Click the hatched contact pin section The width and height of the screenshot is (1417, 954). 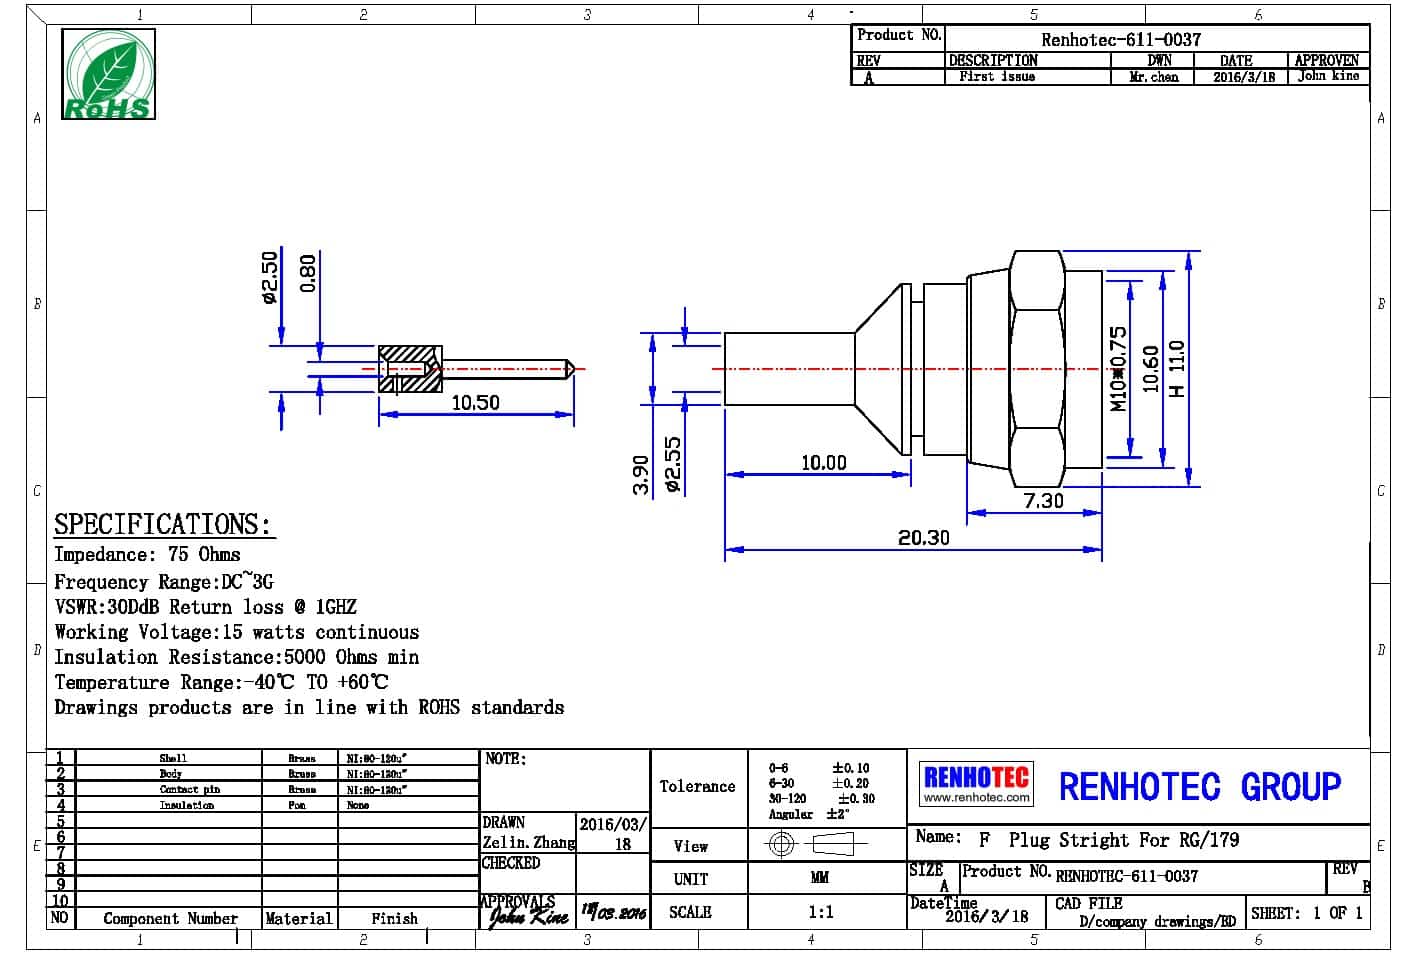click(x=409, y=368)
